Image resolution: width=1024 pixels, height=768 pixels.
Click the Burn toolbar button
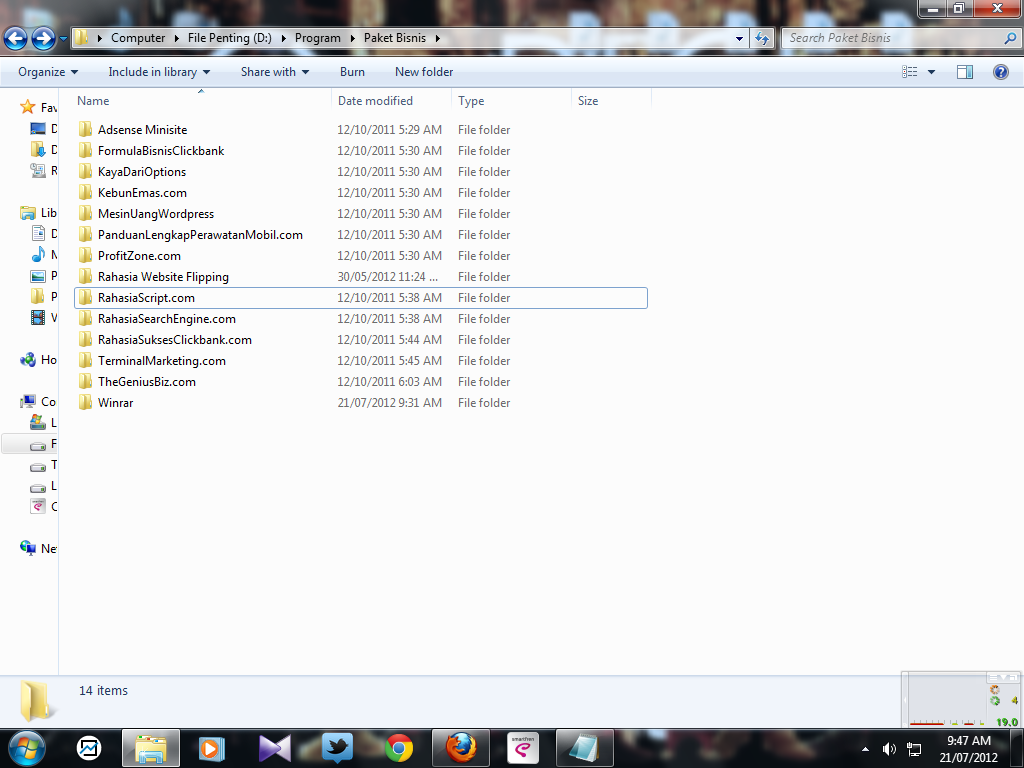(352, 72)
